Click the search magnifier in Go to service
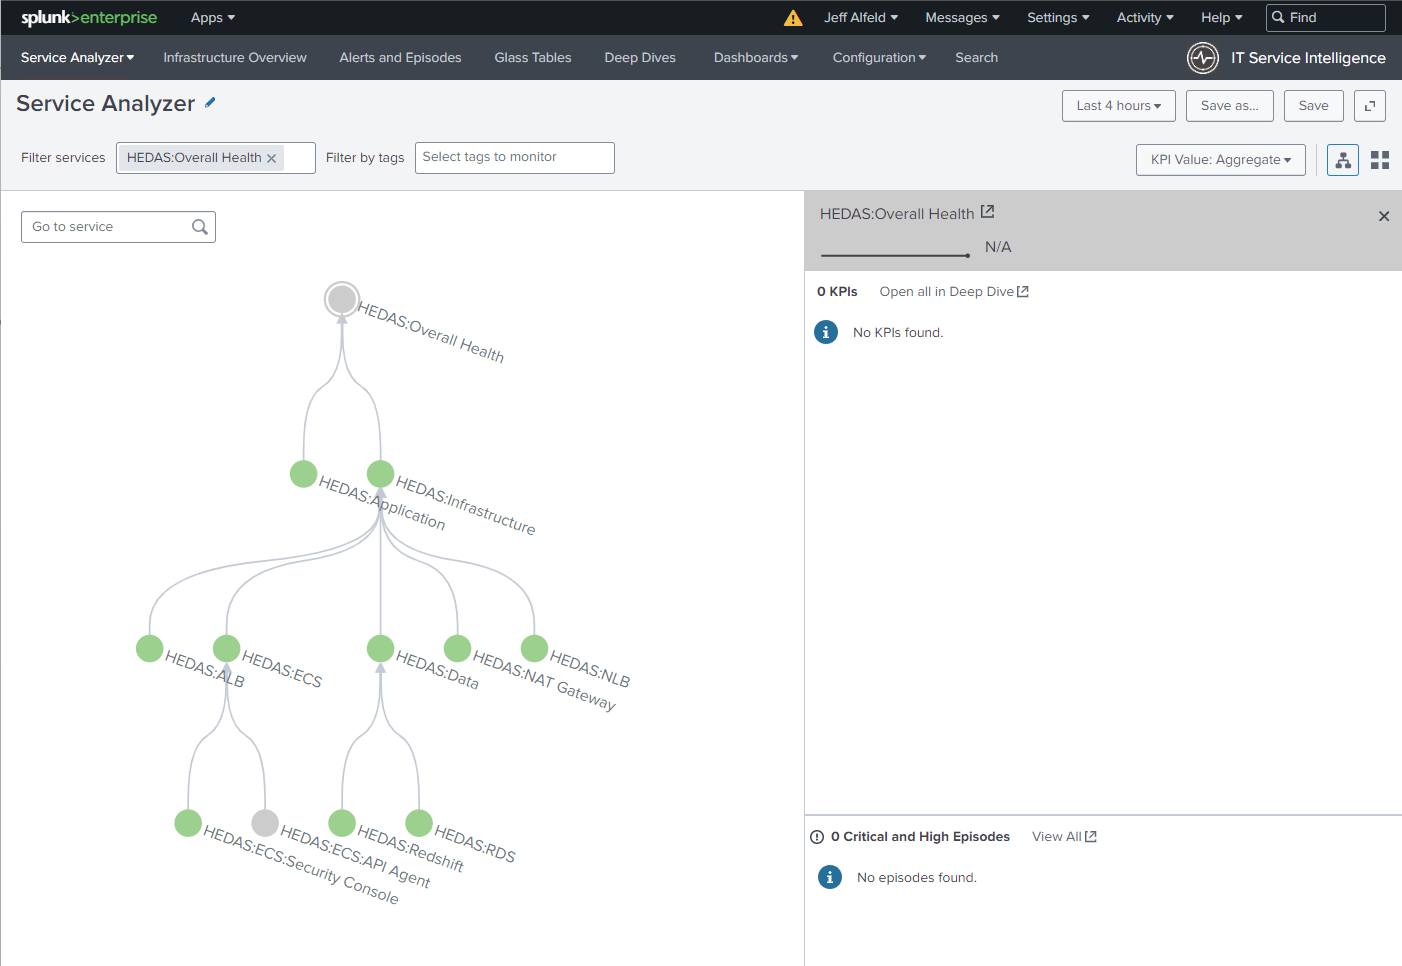Image resolution: width=1402 pixels, height=966 pixels. [x=200, y=227]
